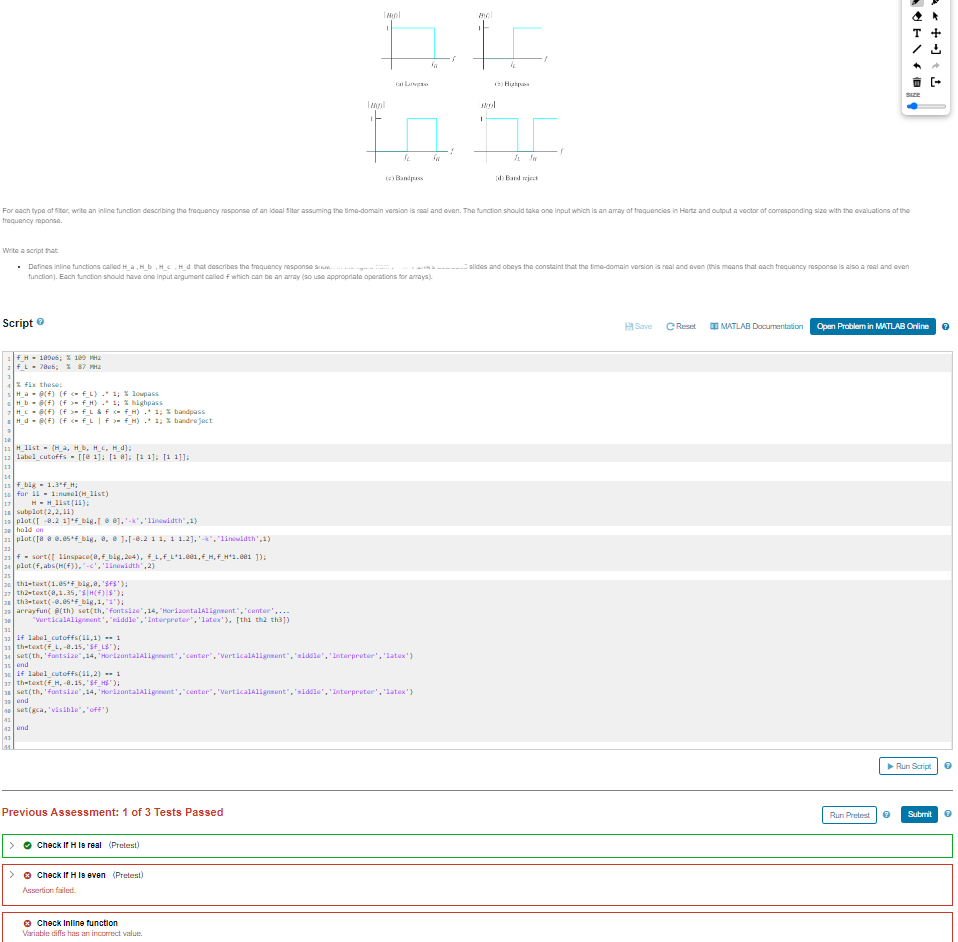Select the cursor pointer tool

tap(936, 16)
